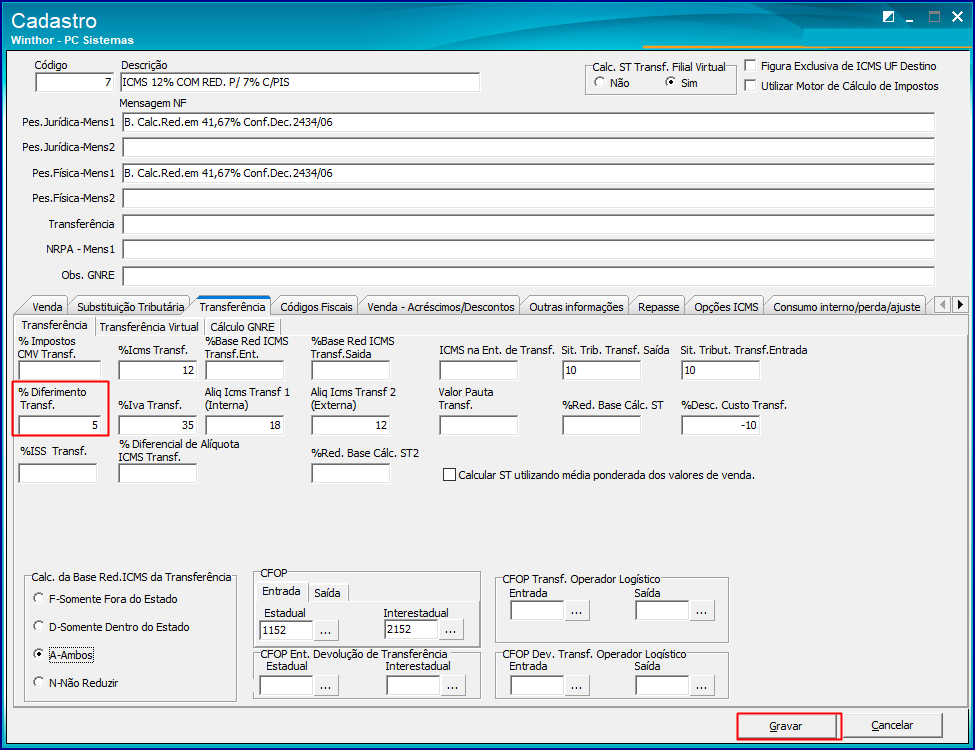Open lookup for CFOP Transf. Operador Logístico Saída
975x750 pixels.
pyautogui.click(x=701, y=611)
